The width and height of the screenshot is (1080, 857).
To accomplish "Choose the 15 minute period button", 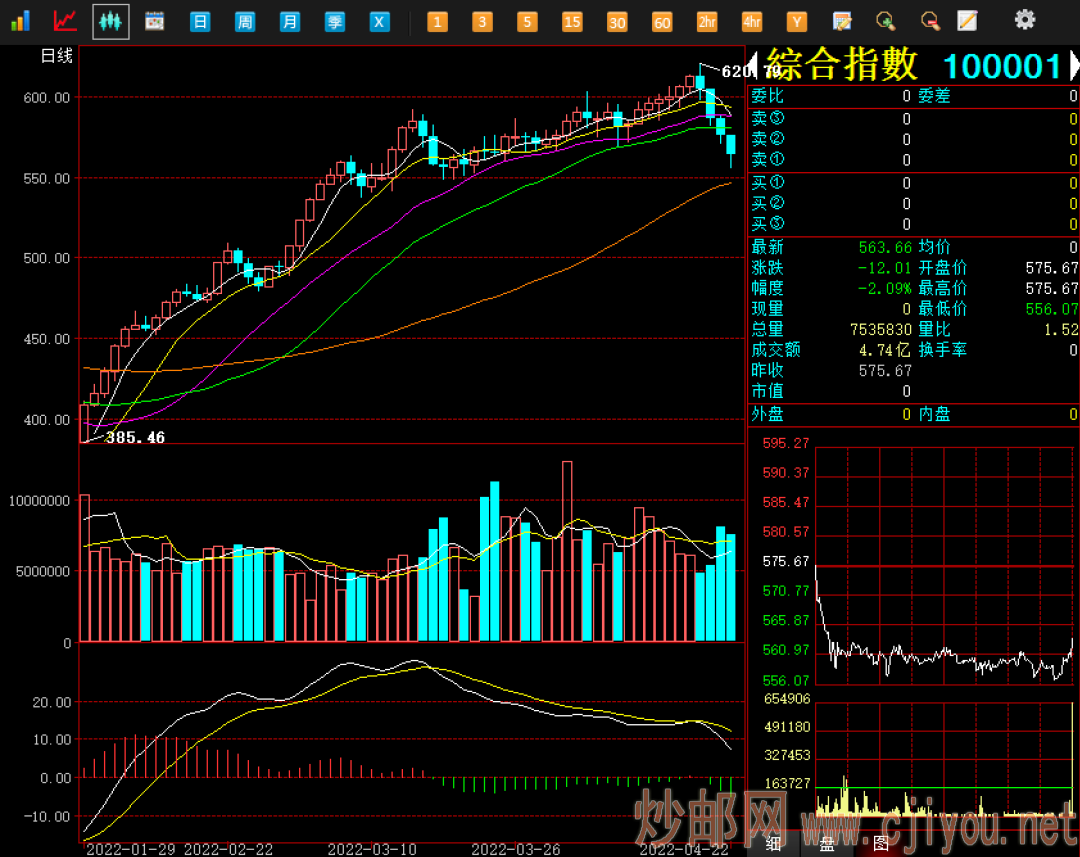I will [x=572, y=21].
